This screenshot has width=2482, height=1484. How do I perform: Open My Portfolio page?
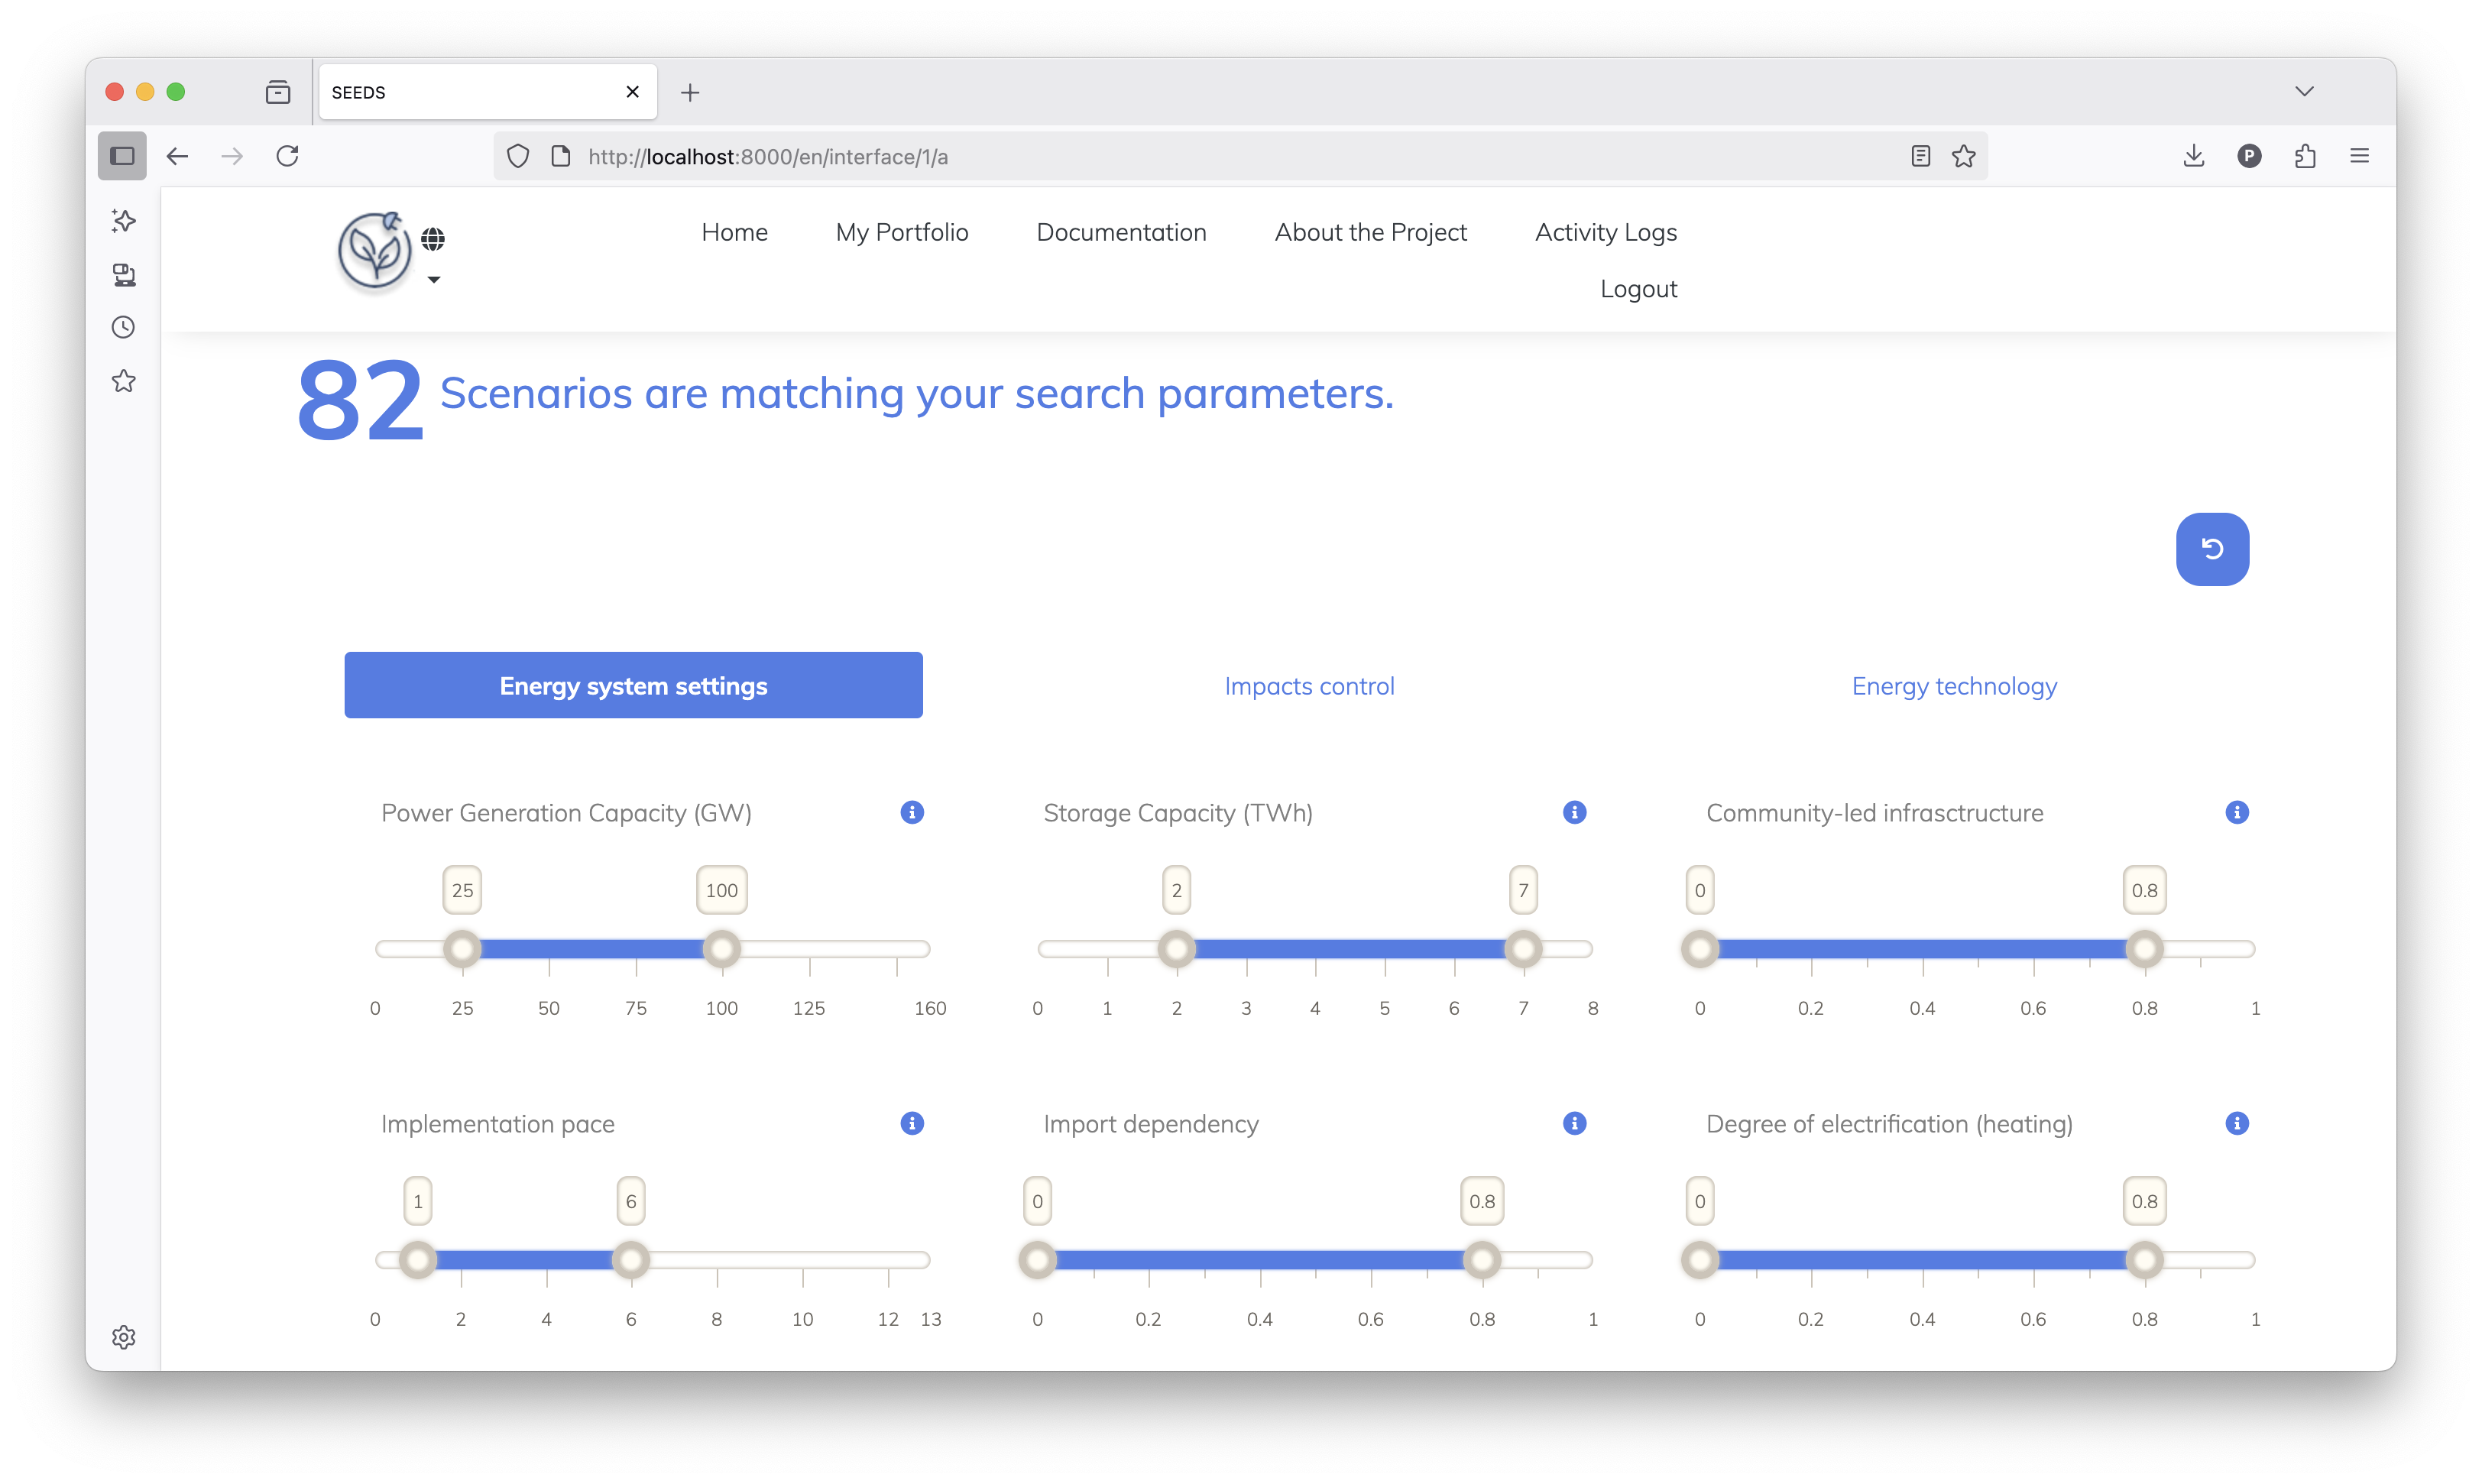(901, 232)
